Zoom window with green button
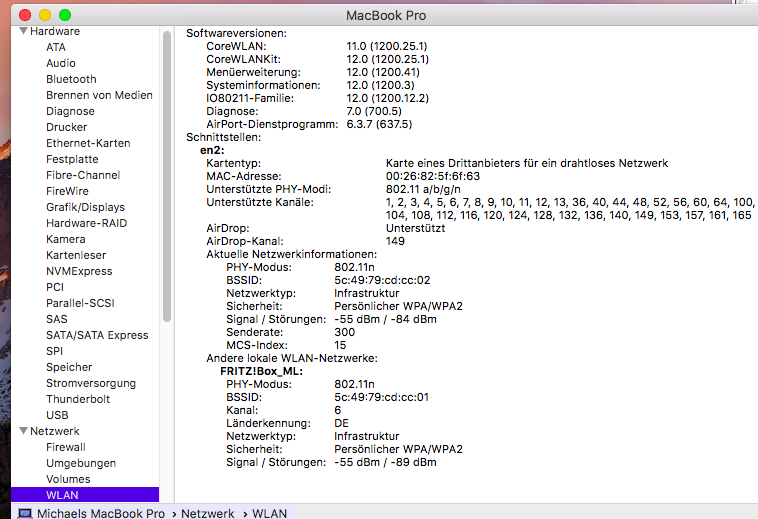 click(x=65, y=15)
